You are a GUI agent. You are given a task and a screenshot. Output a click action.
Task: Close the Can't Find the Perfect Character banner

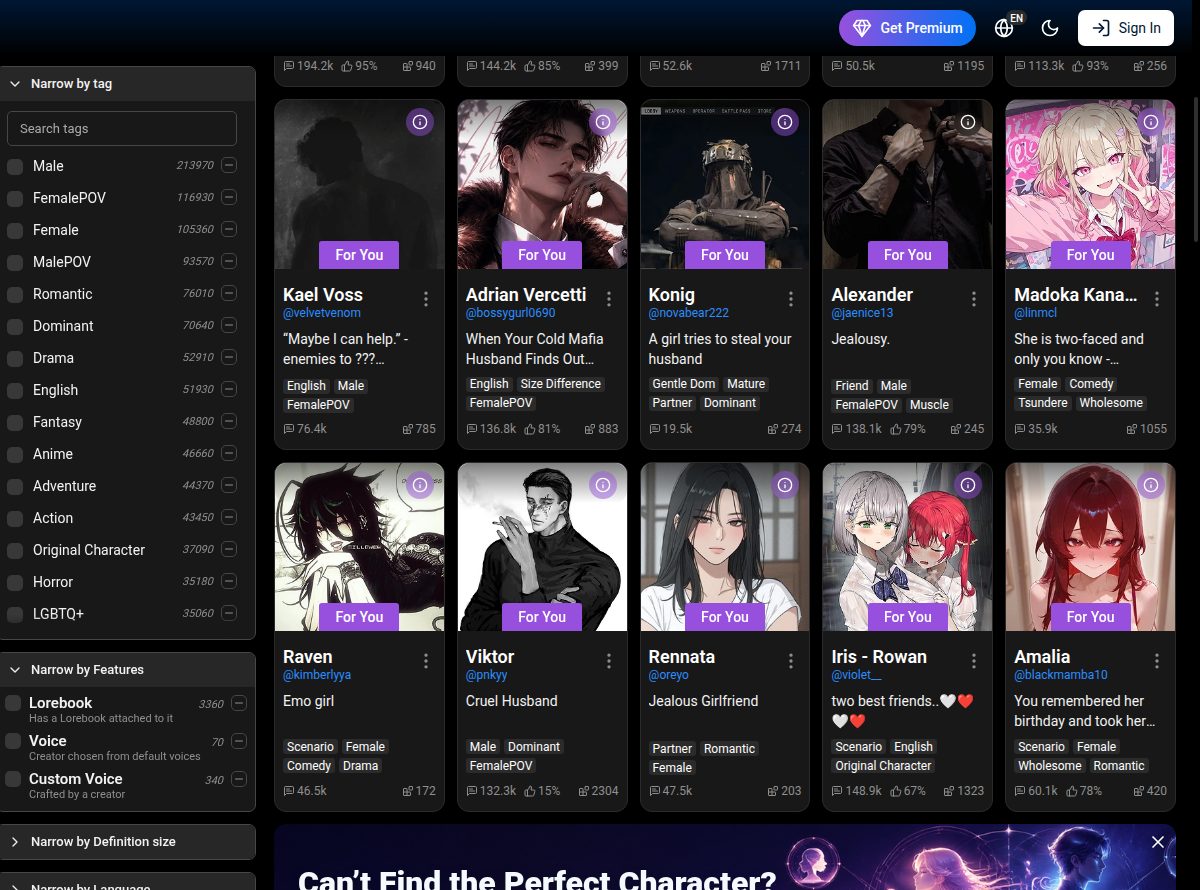[x=1158, y=842]
